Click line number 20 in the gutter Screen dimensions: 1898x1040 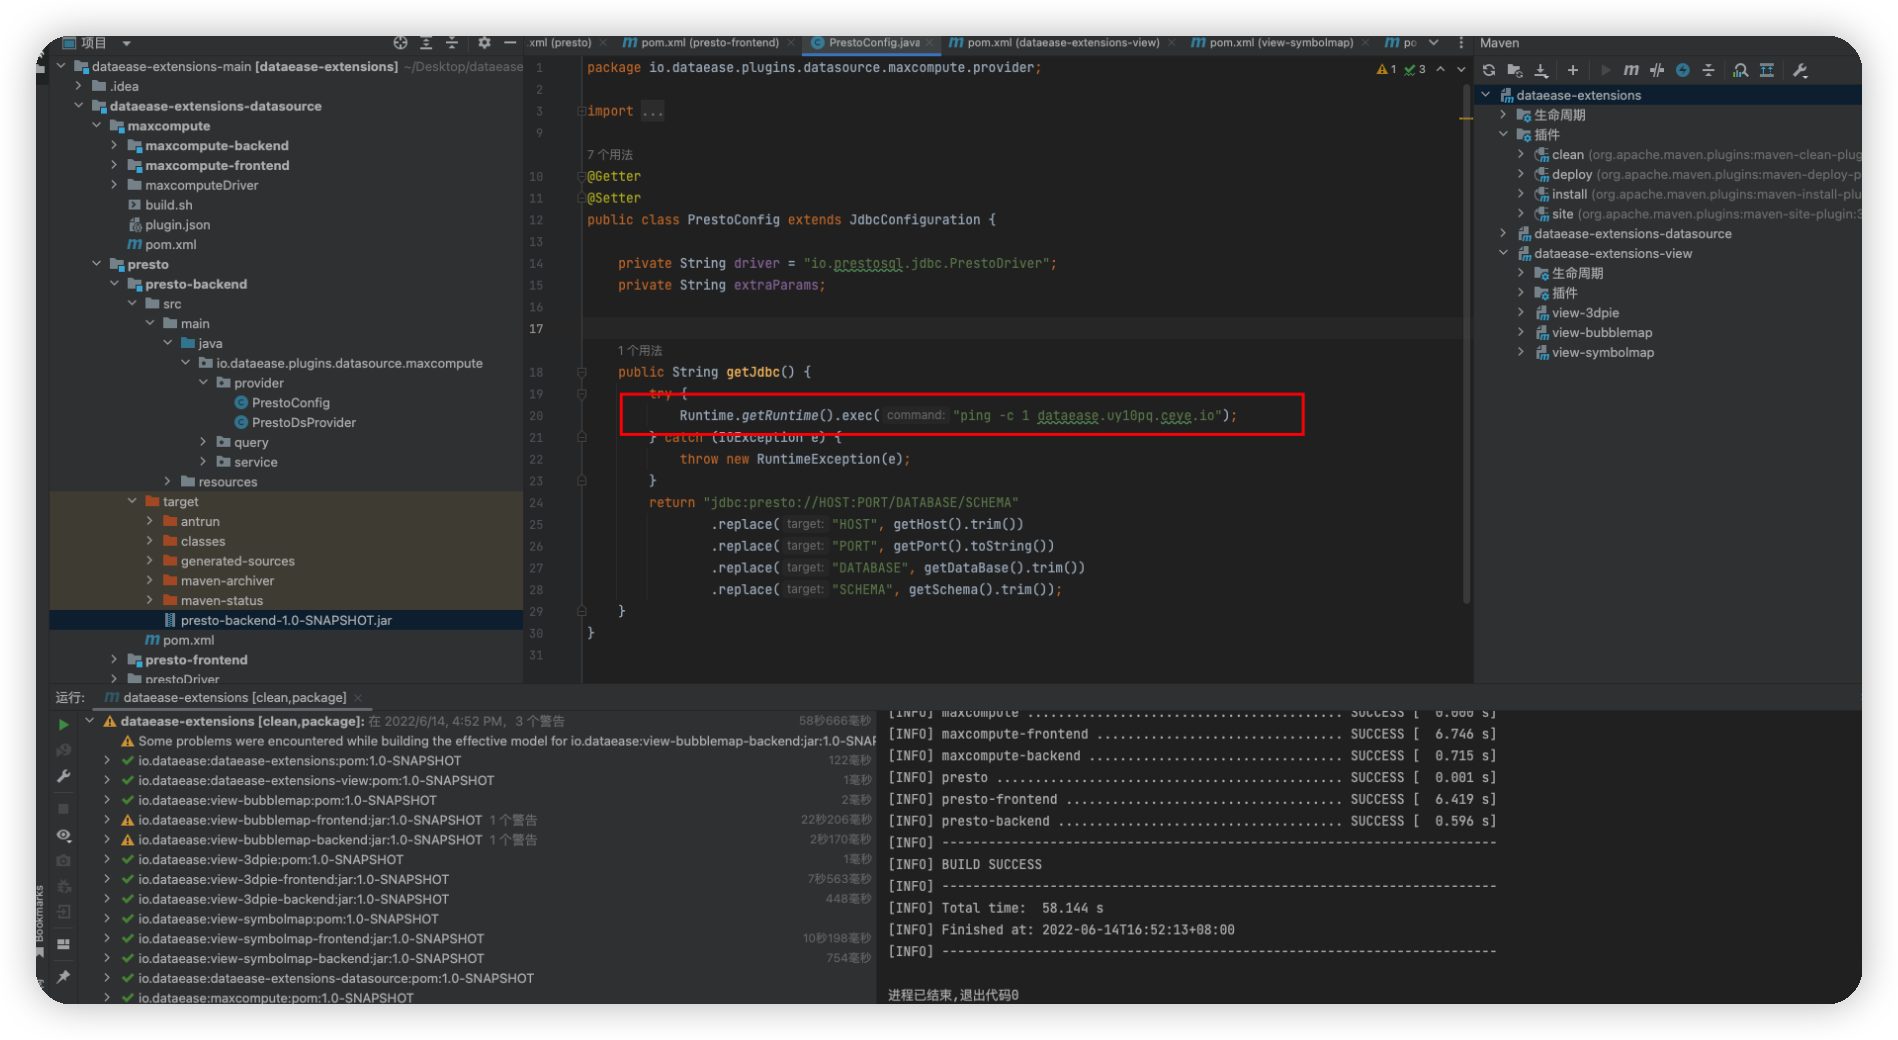536,415
